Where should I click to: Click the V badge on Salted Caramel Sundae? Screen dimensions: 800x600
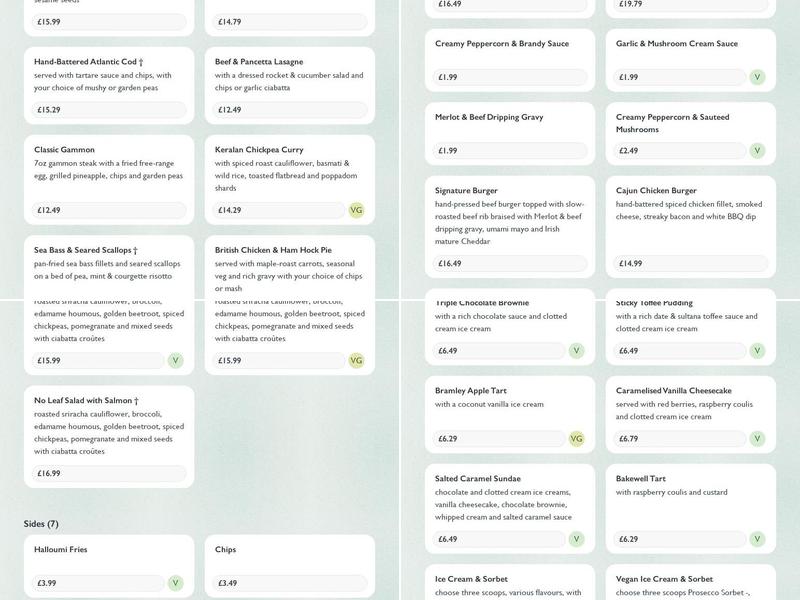(x=576, y=539)
